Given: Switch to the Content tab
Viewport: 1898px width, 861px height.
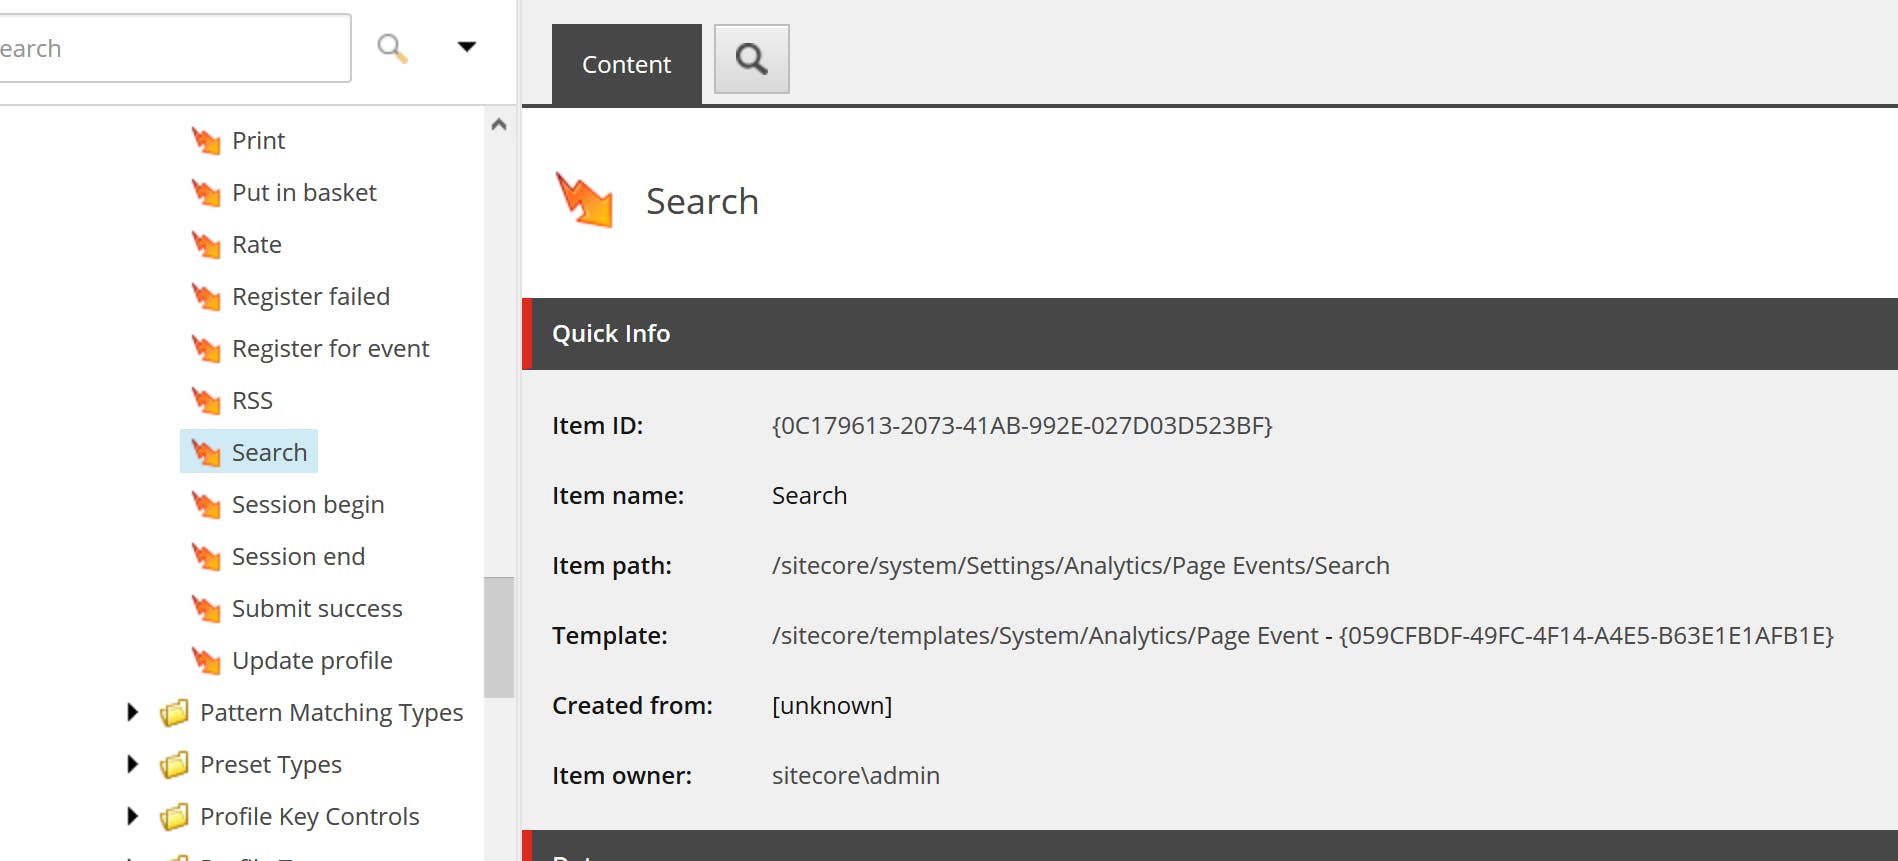Looking at the screenshot, I should [x=627, y=64].
